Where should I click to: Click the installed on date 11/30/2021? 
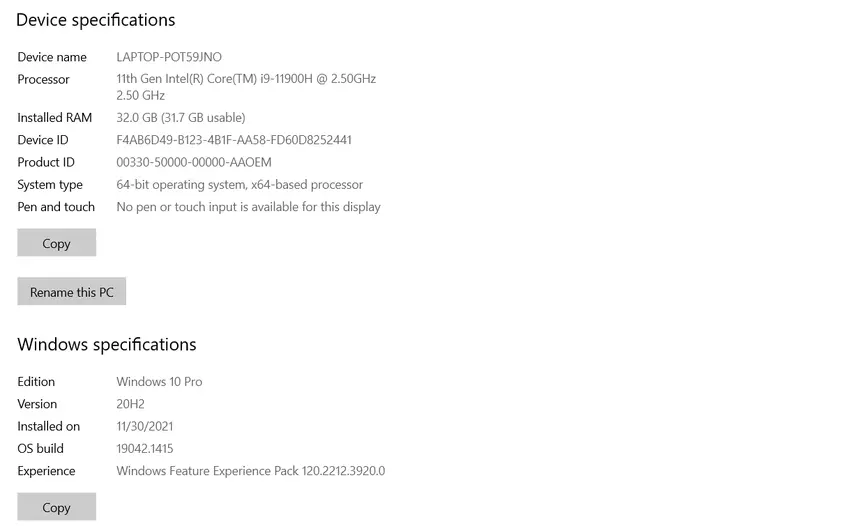(145, 426)
